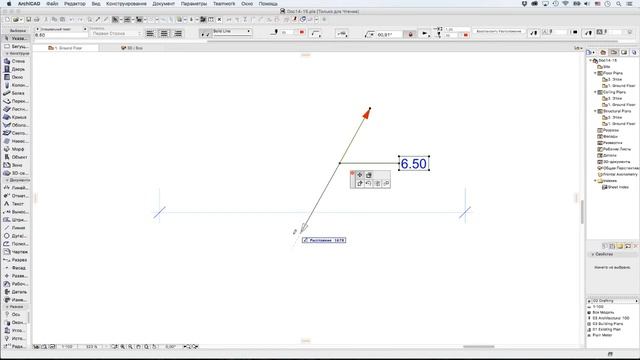Select the Колонна (Column) tool
640x360 pixels.
coord(15,85)
